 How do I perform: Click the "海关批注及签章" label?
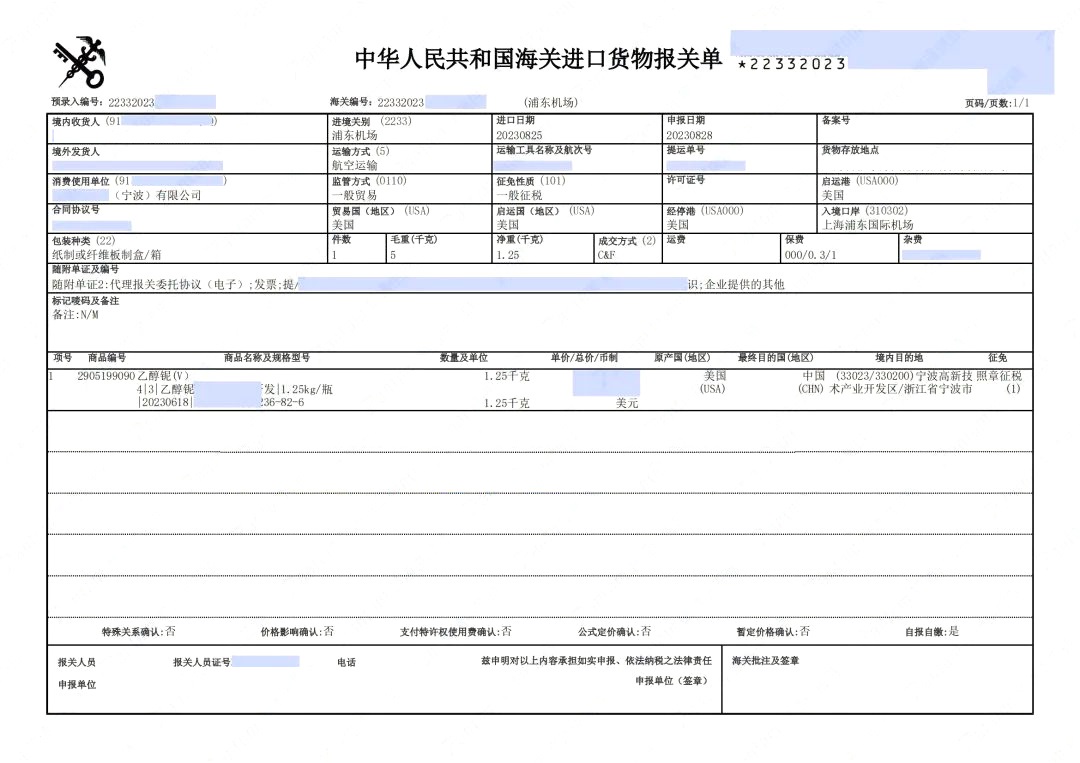click(765, 660)
